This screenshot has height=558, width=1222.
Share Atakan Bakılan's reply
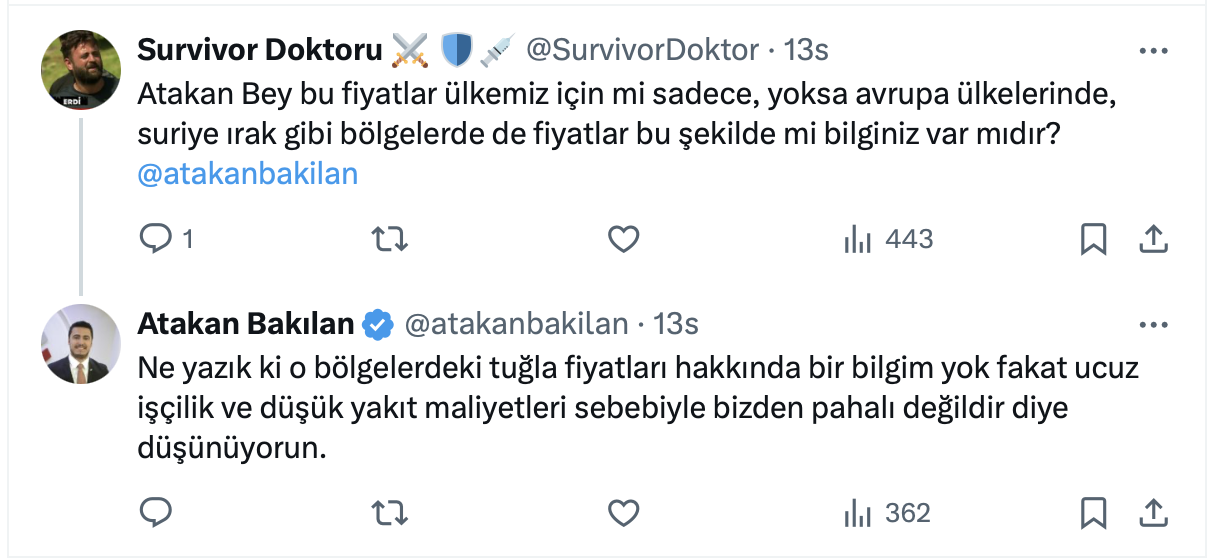(x=1151, y=513)
